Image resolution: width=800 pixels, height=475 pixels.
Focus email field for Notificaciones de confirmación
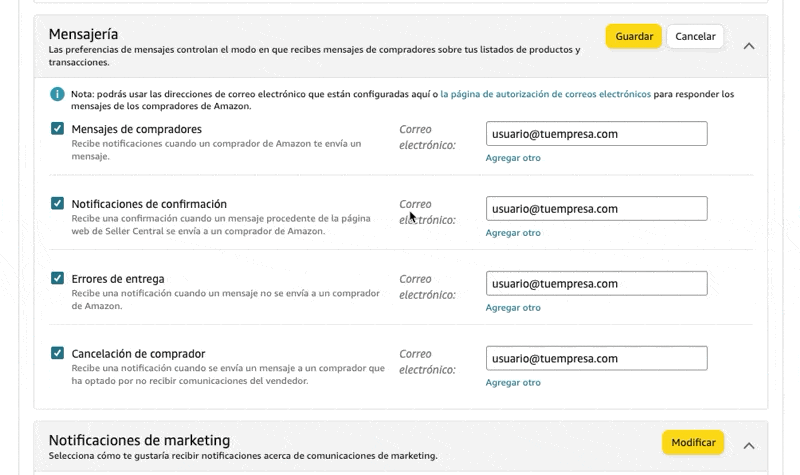pyautogui.click(x=596, y=209)
